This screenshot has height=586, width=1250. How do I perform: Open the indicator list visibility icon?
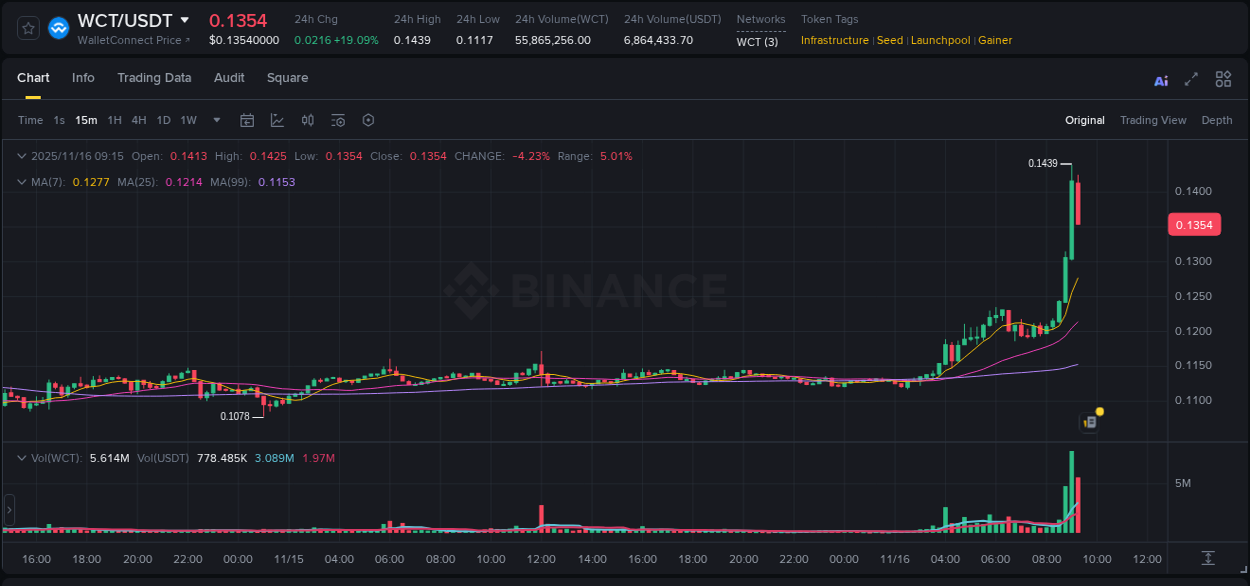[x=338, y=120]
